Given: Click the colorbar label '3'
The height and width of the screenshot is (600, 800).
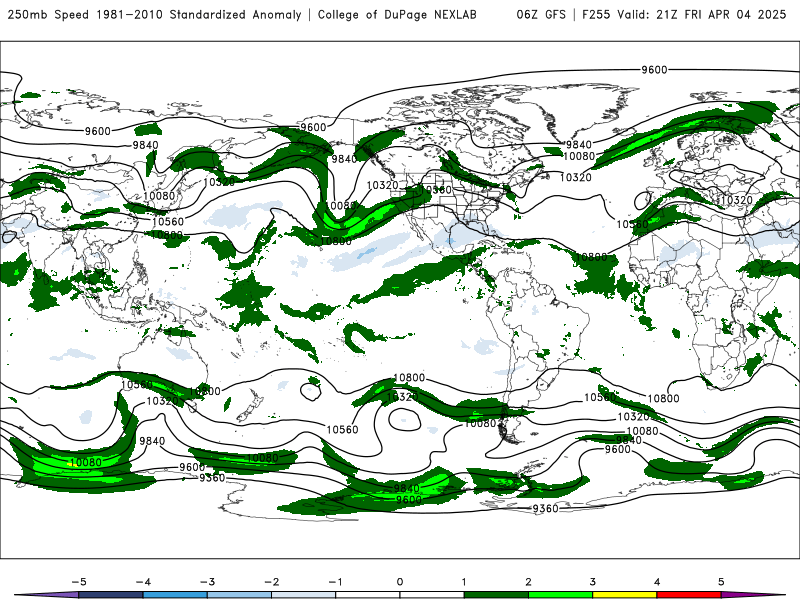Looking at the screenshot, I should pos(592,582).
